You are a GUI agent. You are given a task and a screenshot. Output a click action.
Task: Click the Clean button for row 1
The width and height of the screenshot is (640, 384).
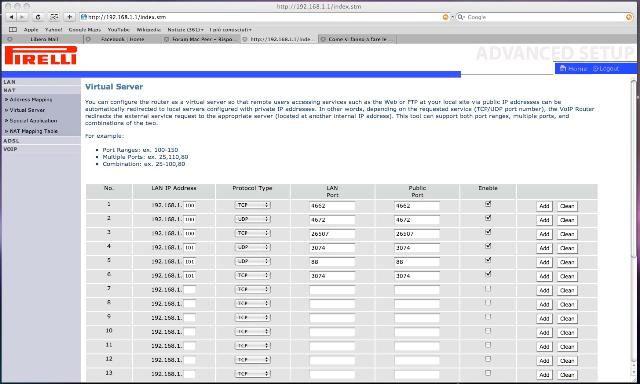[x=567, y=206]
